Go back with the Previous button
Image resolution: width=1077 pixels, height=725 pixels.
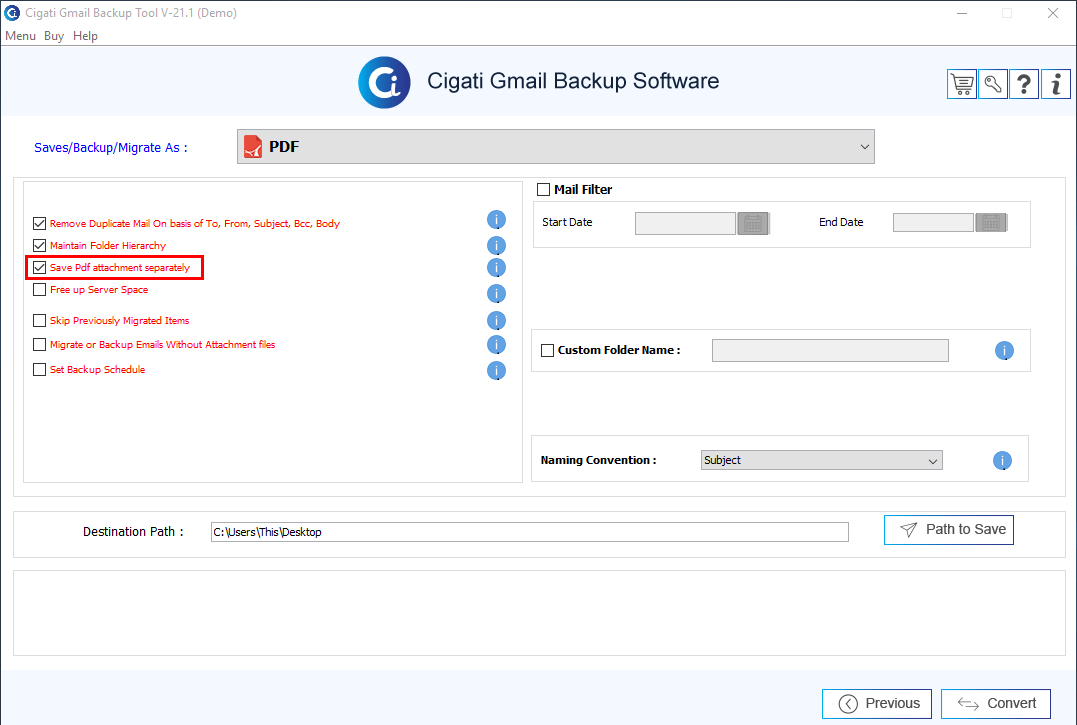pos(876,704)
